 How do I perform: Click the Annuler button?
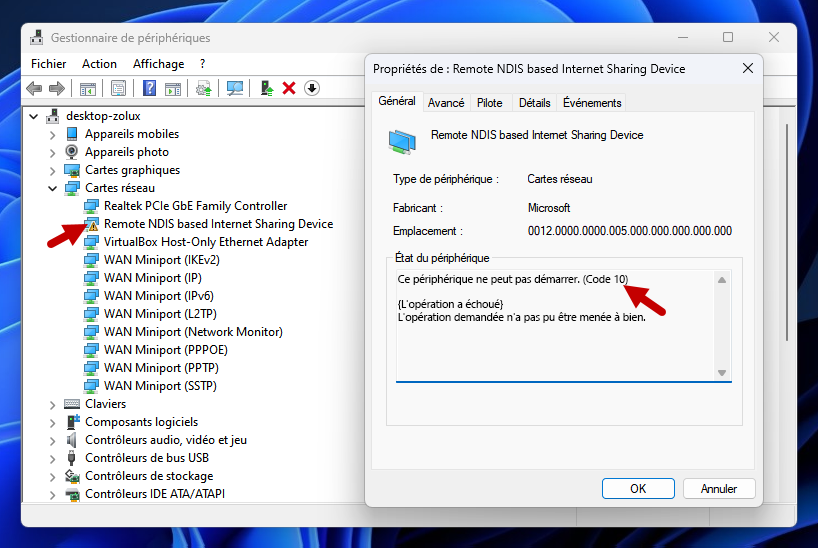point(719,489)
